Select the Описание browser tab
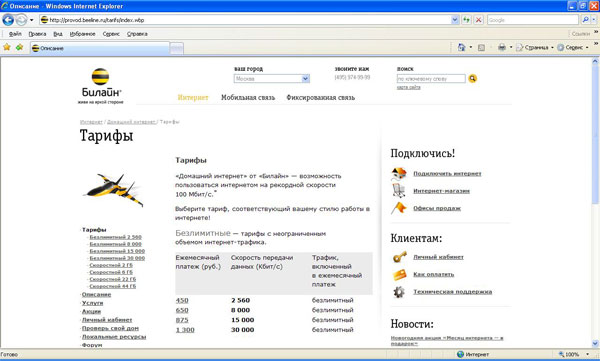This screenshot has height=361, width=600. point(99,48)
